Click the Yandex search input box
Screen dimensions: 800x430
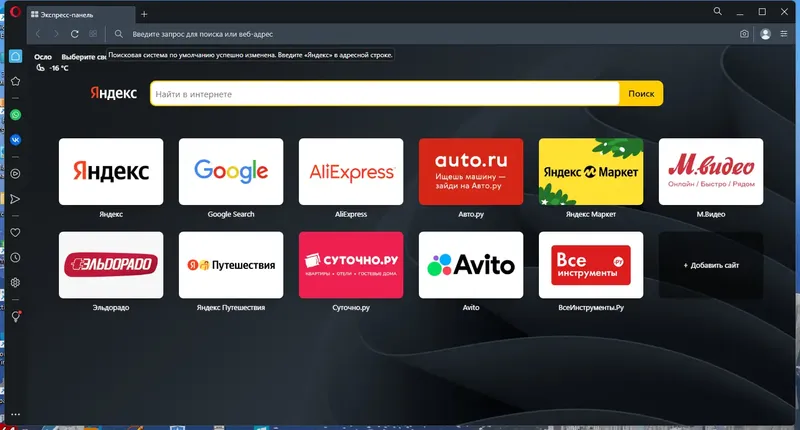[385, 94]
